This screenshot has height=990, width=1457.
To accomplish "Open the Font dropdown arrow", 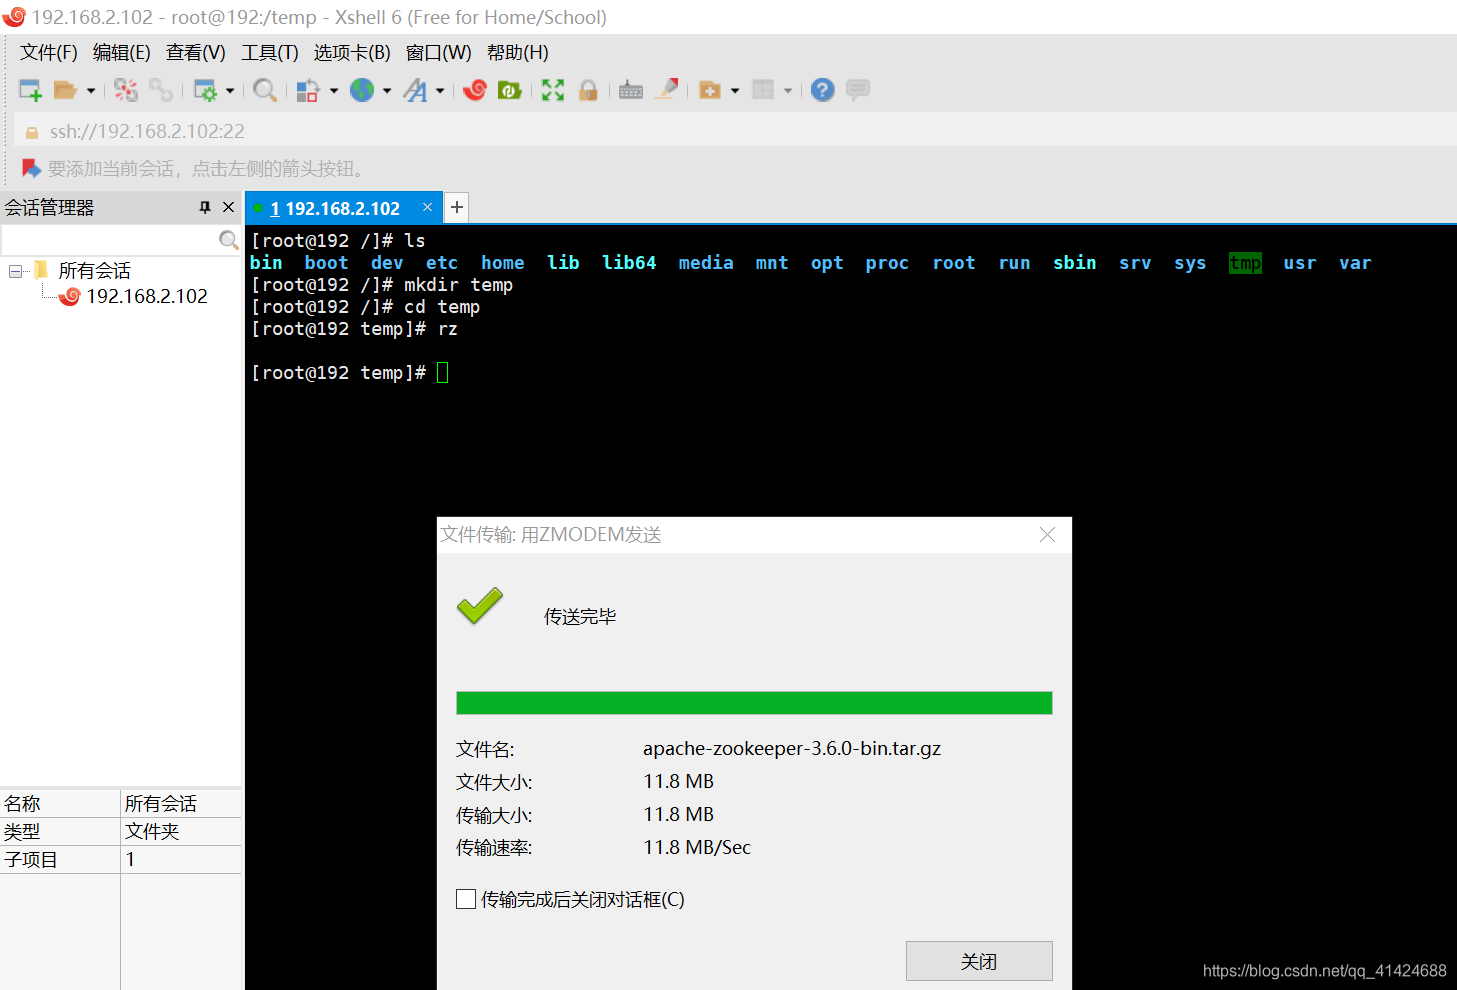I will point(440,90).
